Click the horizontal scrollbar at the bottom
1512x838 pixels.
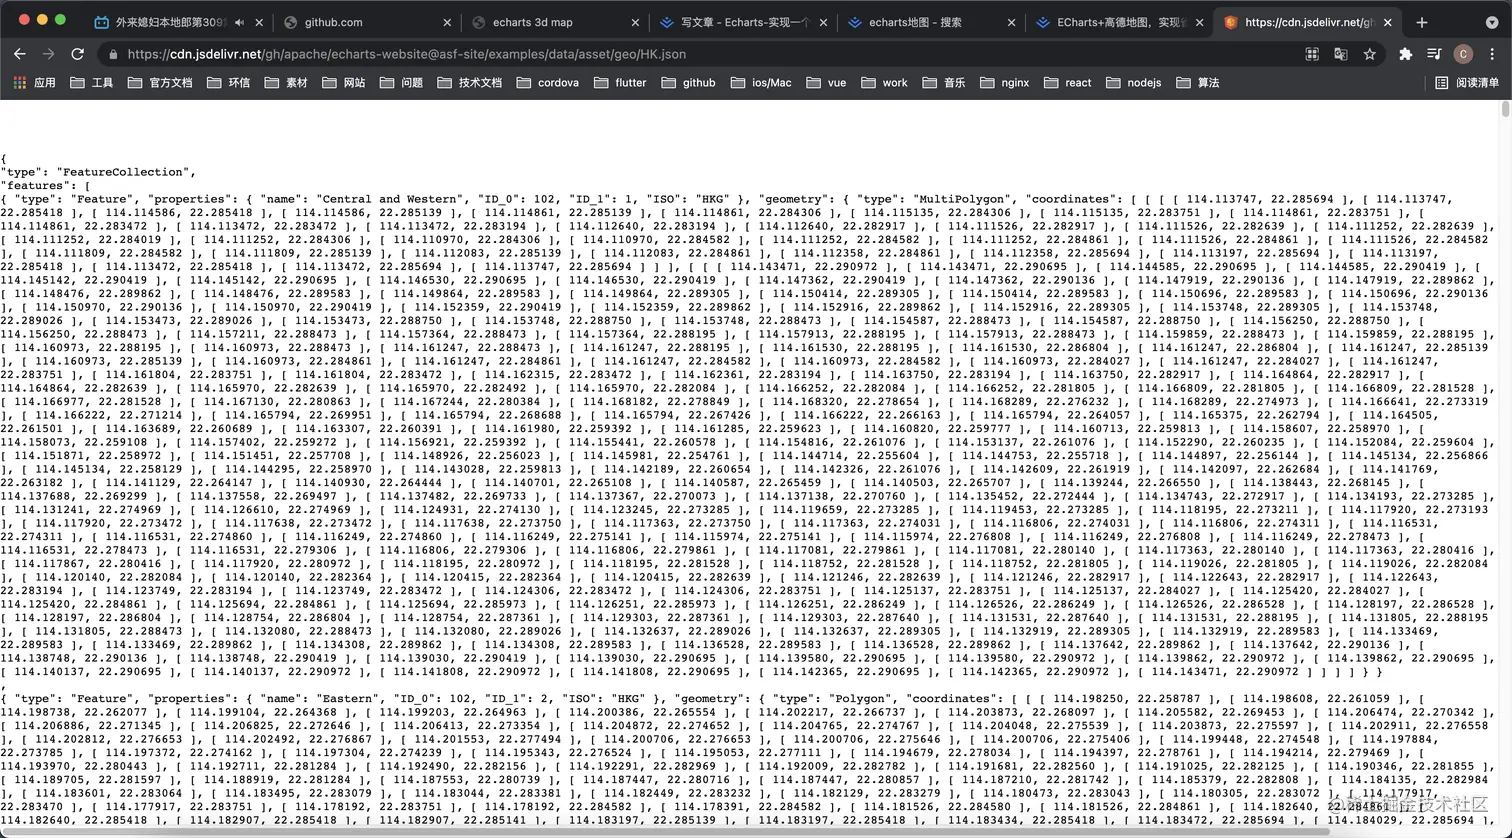click(665, 832)
